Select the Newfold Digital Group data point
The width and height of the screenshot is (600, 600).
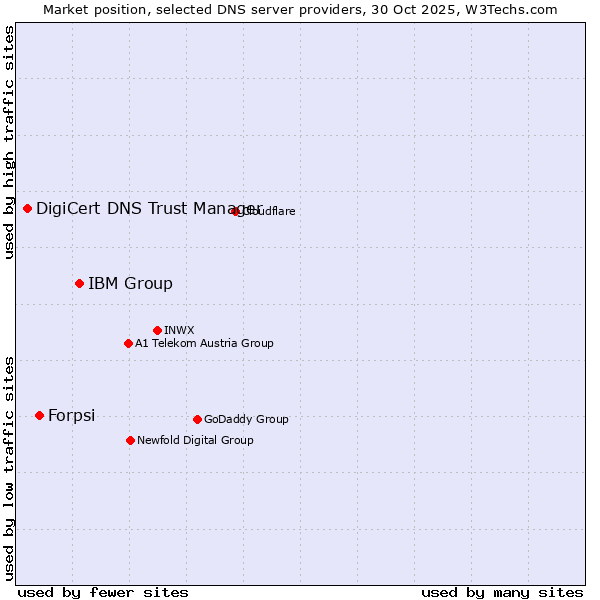[130, 440]
